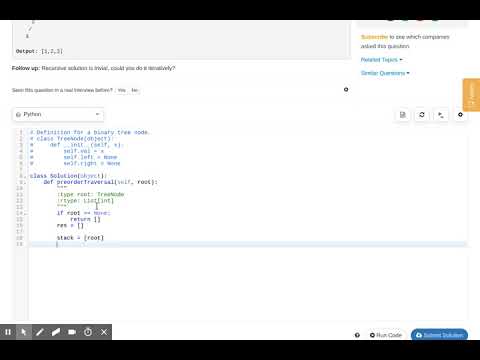
Task: Click the Submit Solution button
Action: click(439, 335)
